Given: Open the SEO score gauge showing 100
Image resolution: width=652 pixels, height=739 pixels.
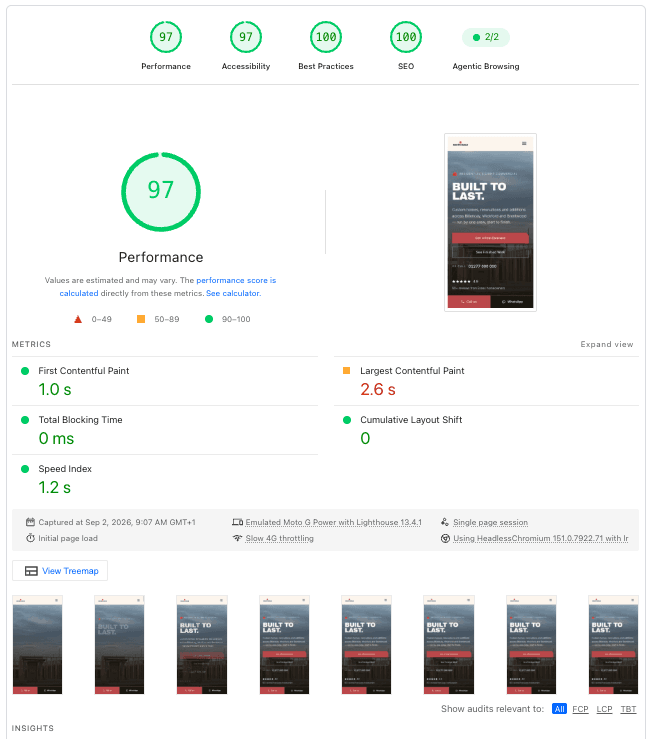Looking at the screenshot, I should click(406, 37).
